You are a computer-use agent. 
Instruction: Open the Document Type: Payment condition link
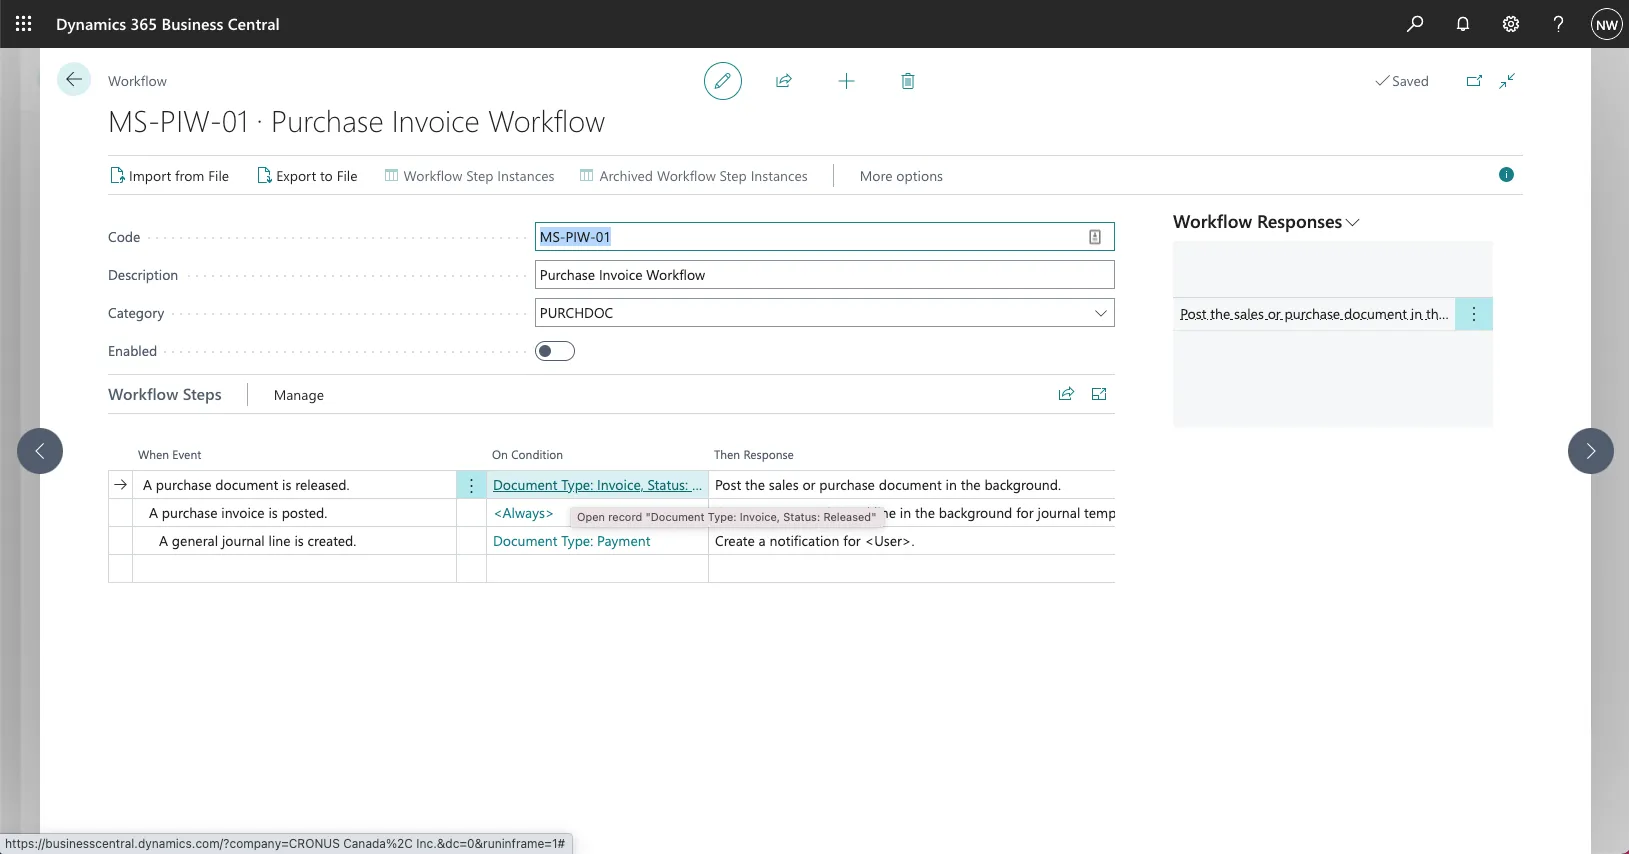(x=572, y=541)
